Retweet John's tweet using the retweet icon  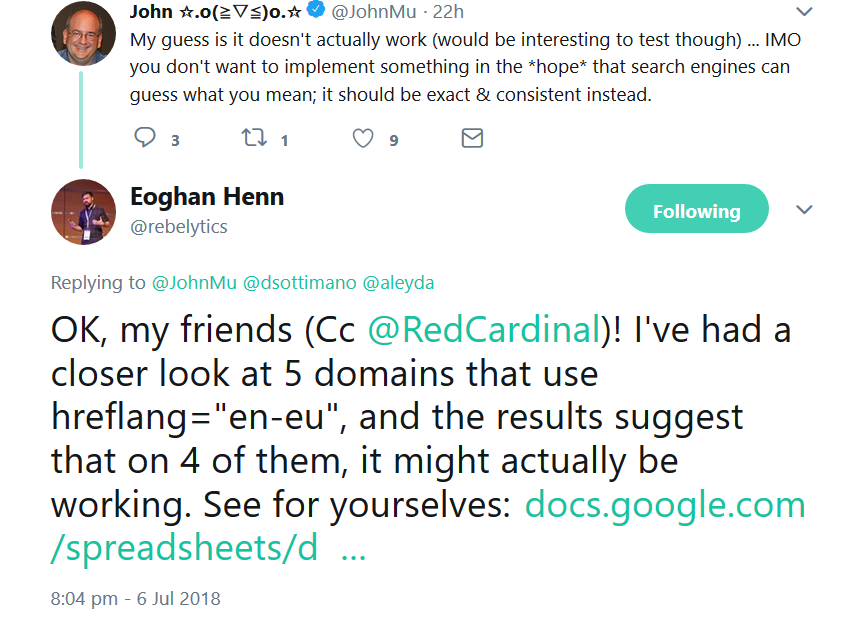(253, 138)
